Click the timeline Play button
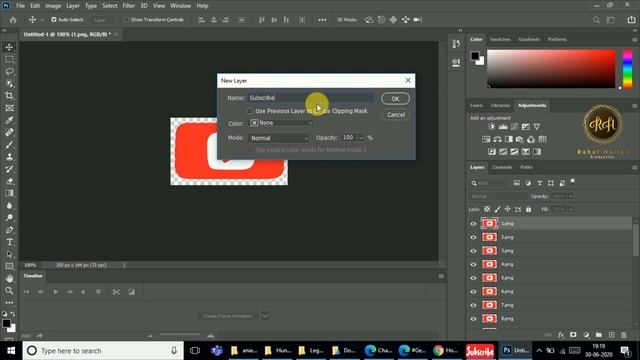The height and width of the screenshot is (360, 640). pos(56,292)
